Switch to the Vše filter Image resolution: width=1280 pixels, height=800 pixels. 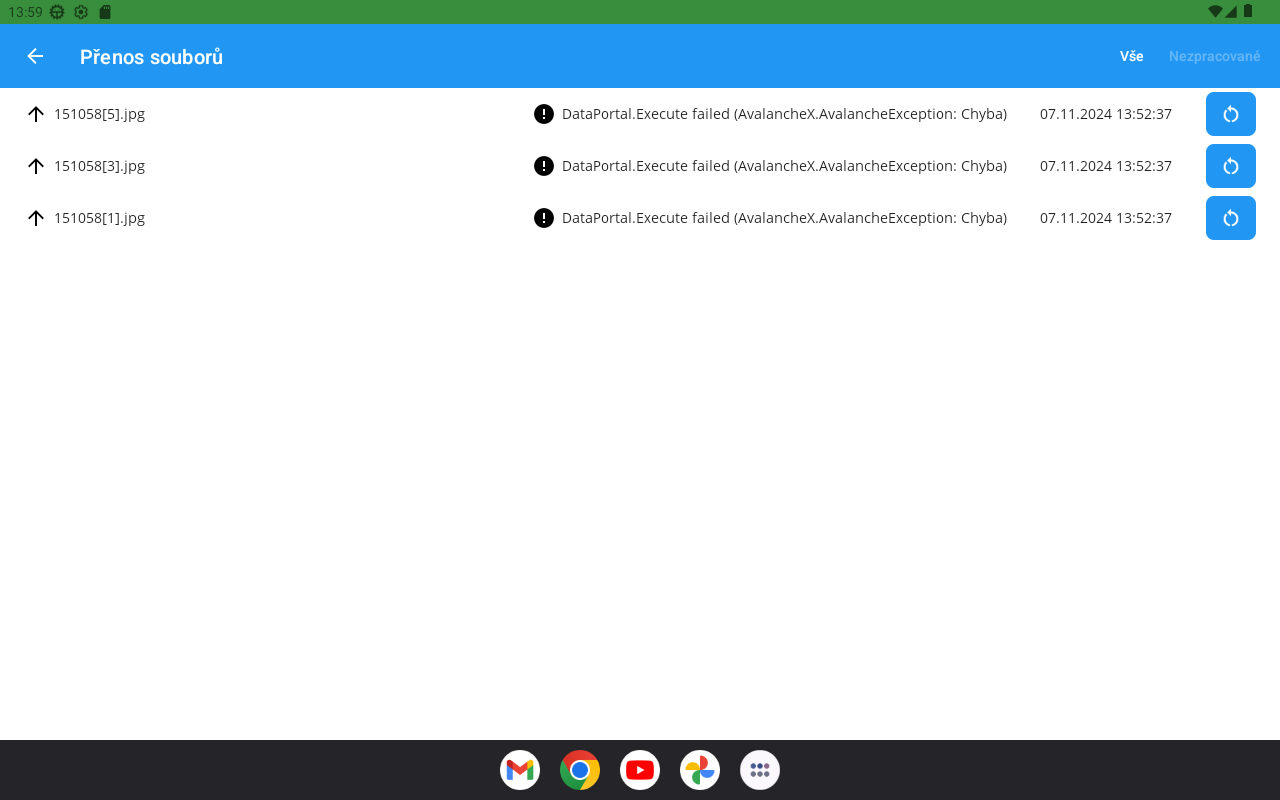[x=1131, y=56]
